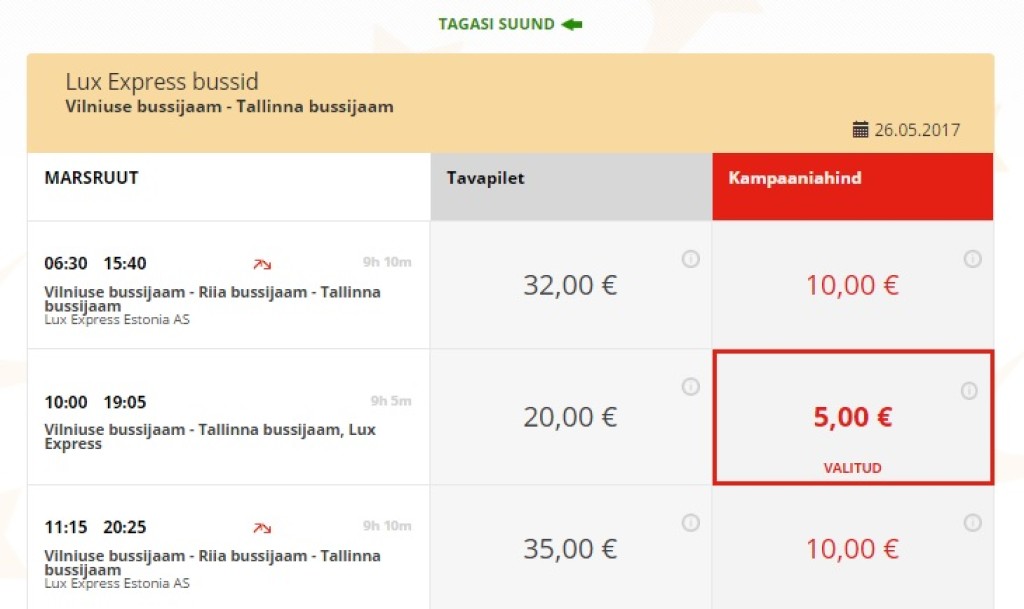
Task: Open the 10:00 Vilniuse - Tallinna route details
Action: click(x=228, y=417)
